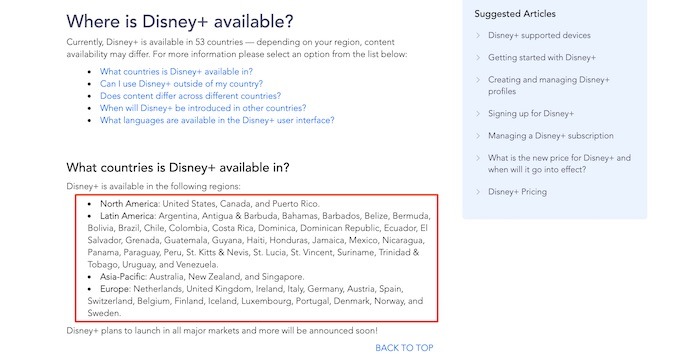The height and width of the screenshot is (361, 700).
Task: Click chevron beside 'Creating and managing Disney+ profiles'
Action: pos(478,80)
